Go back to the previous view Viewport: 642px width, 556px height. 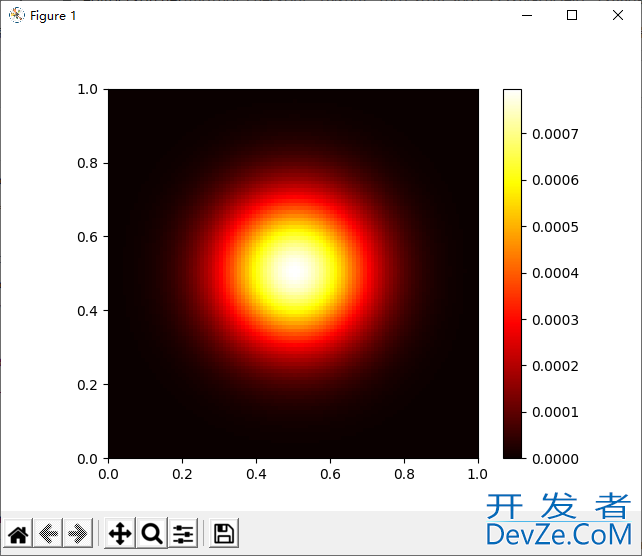coord(48,534)
